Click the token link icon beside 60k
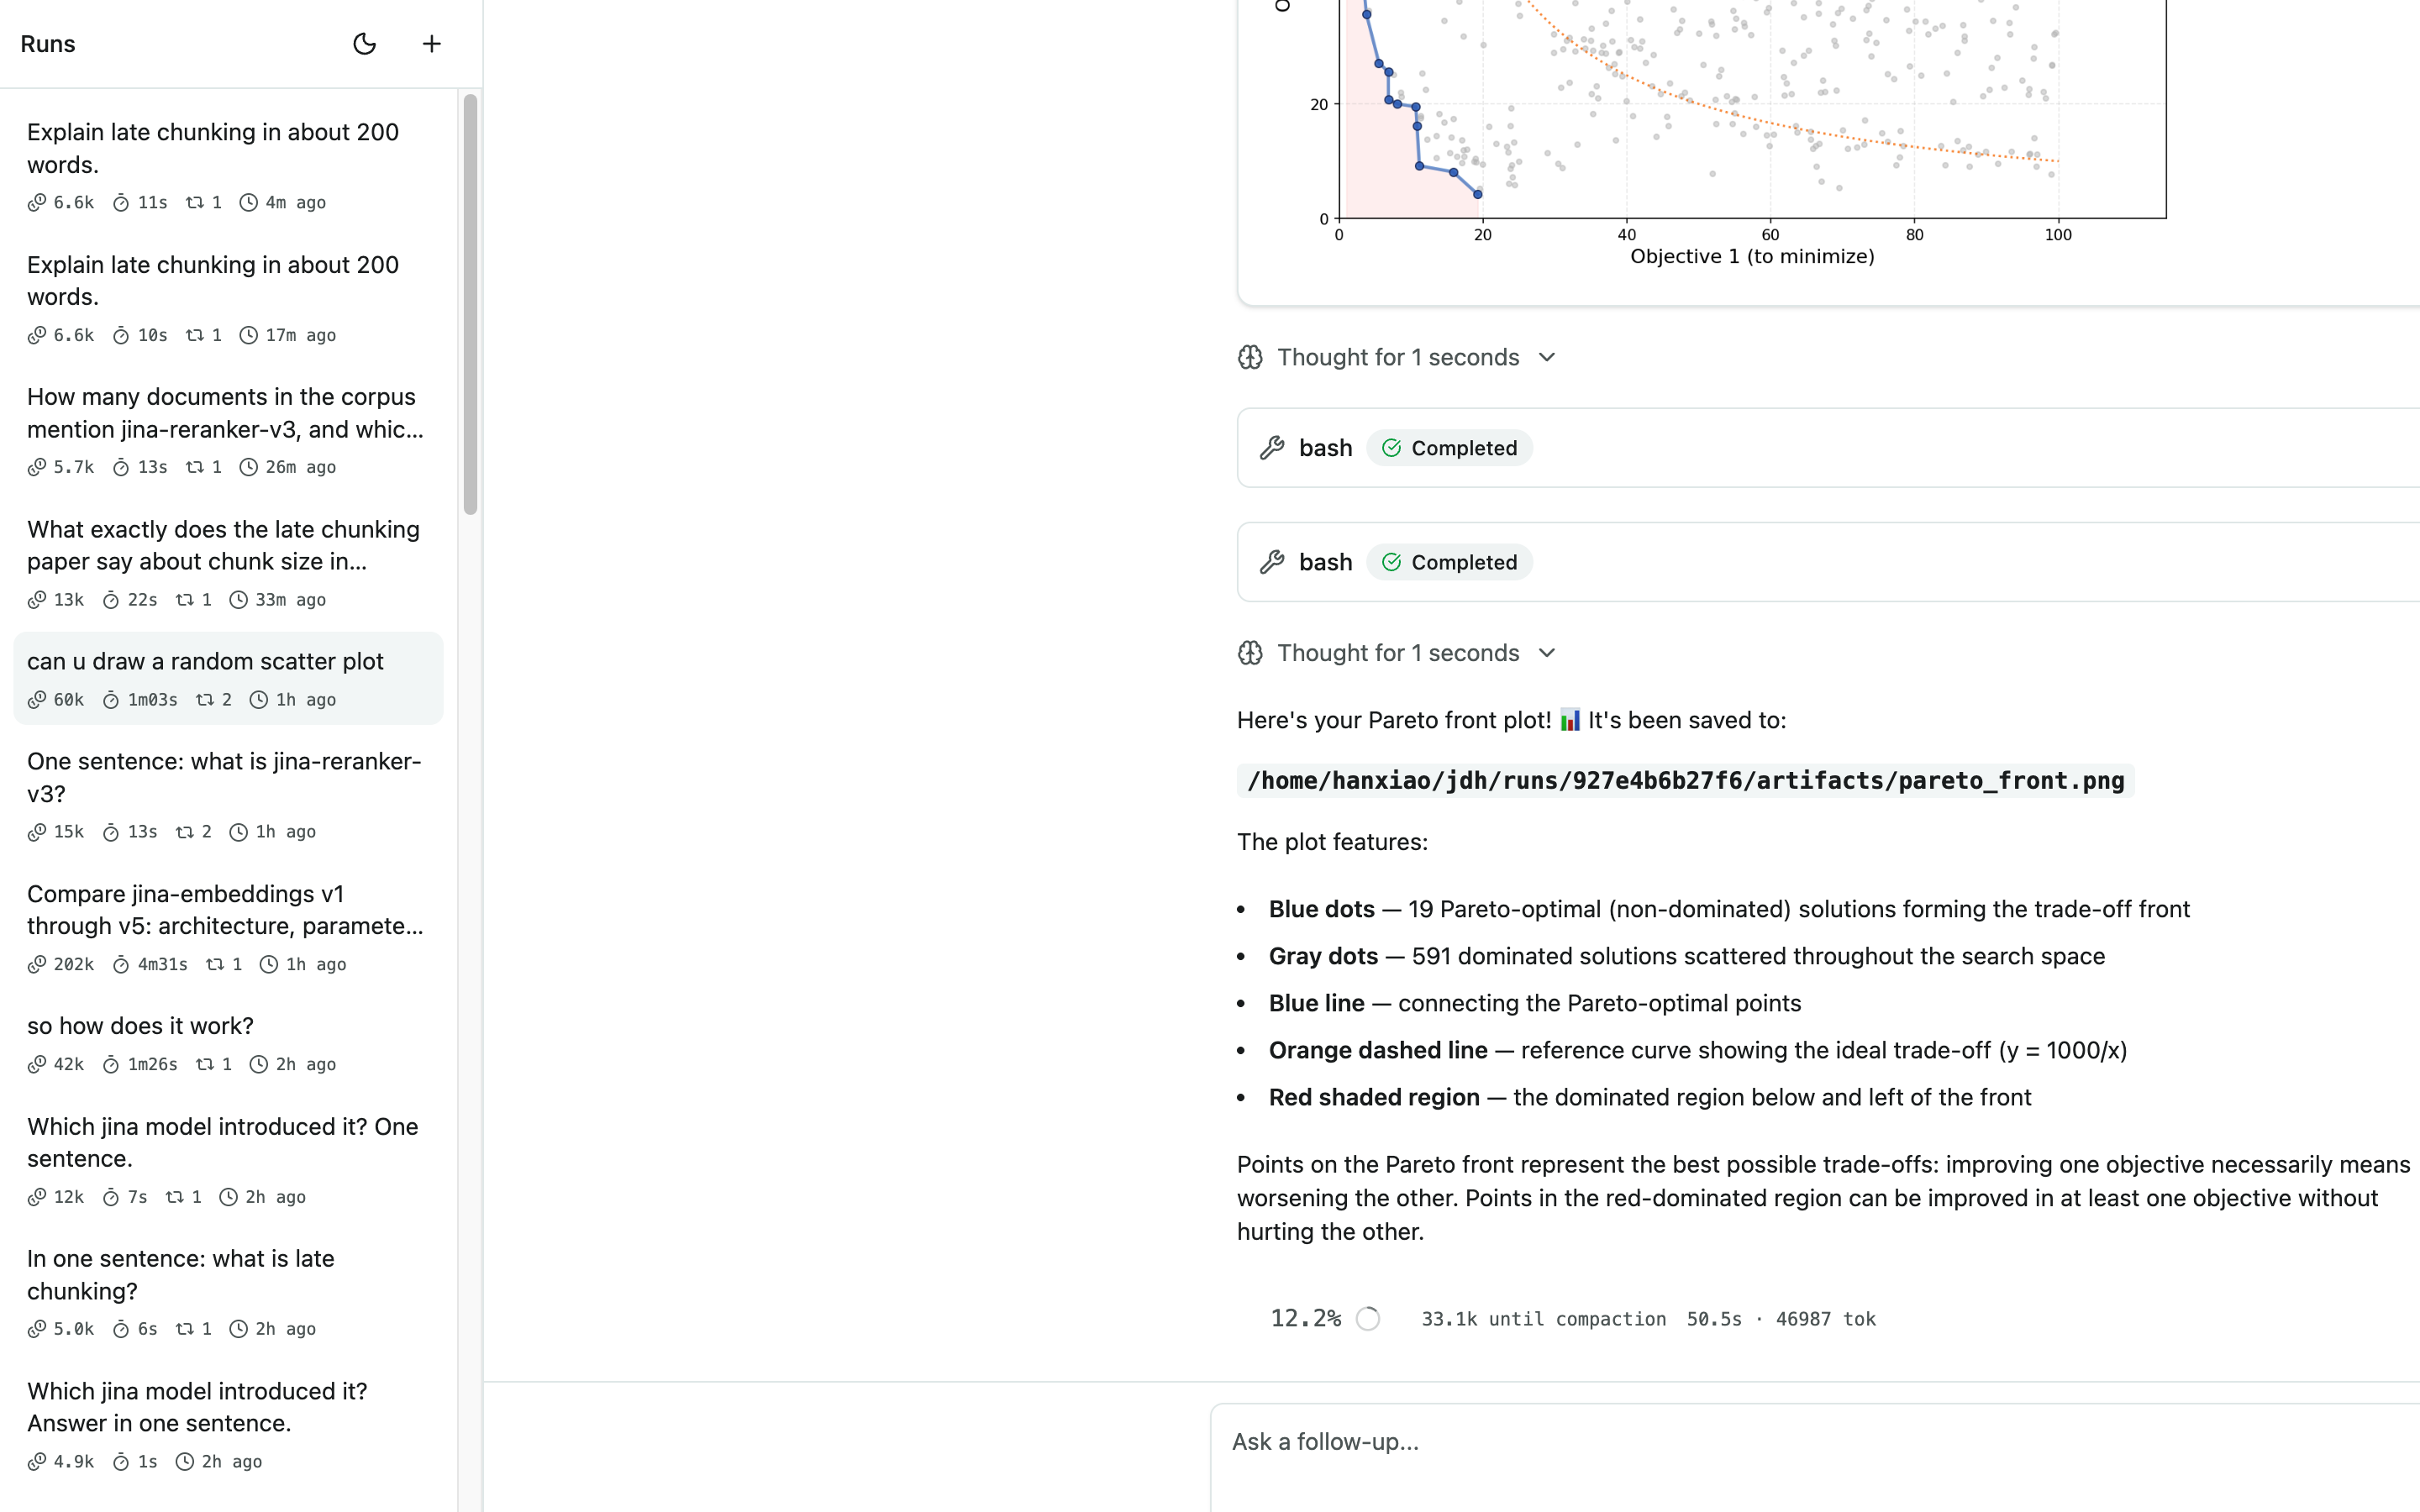Screen dimensions: 2420x1512 tap(37, 700)
